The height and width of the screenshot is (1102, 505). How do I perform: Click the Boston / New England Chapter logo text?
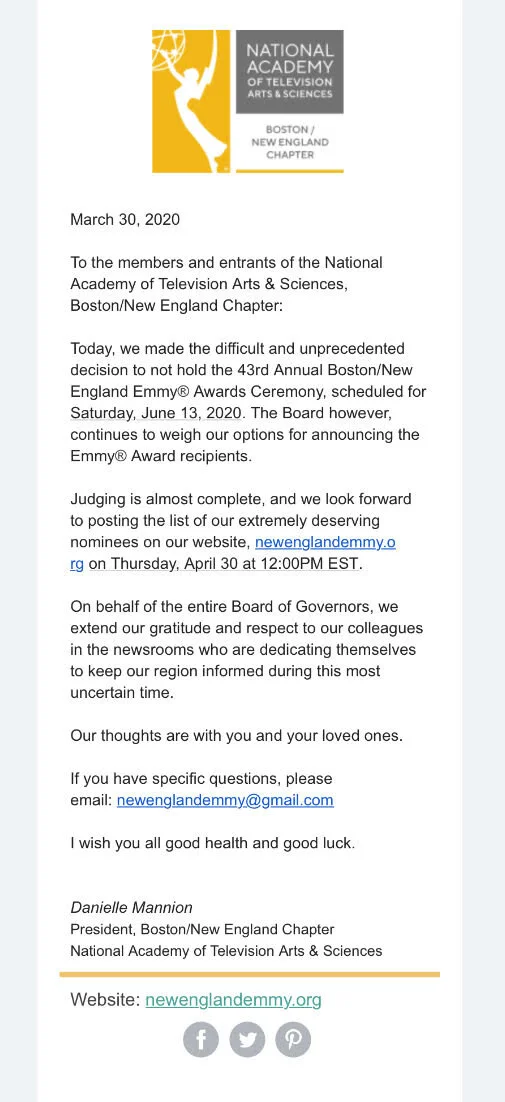(x=289, y=143)
